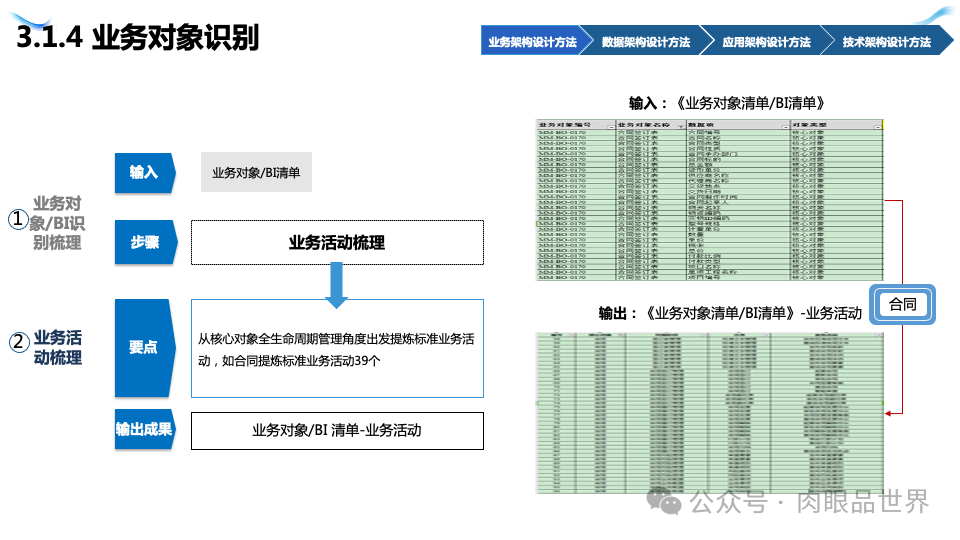Click the circled number 1 icon
The height and width of the screenshot is (540, 960).
coord(18,219)
